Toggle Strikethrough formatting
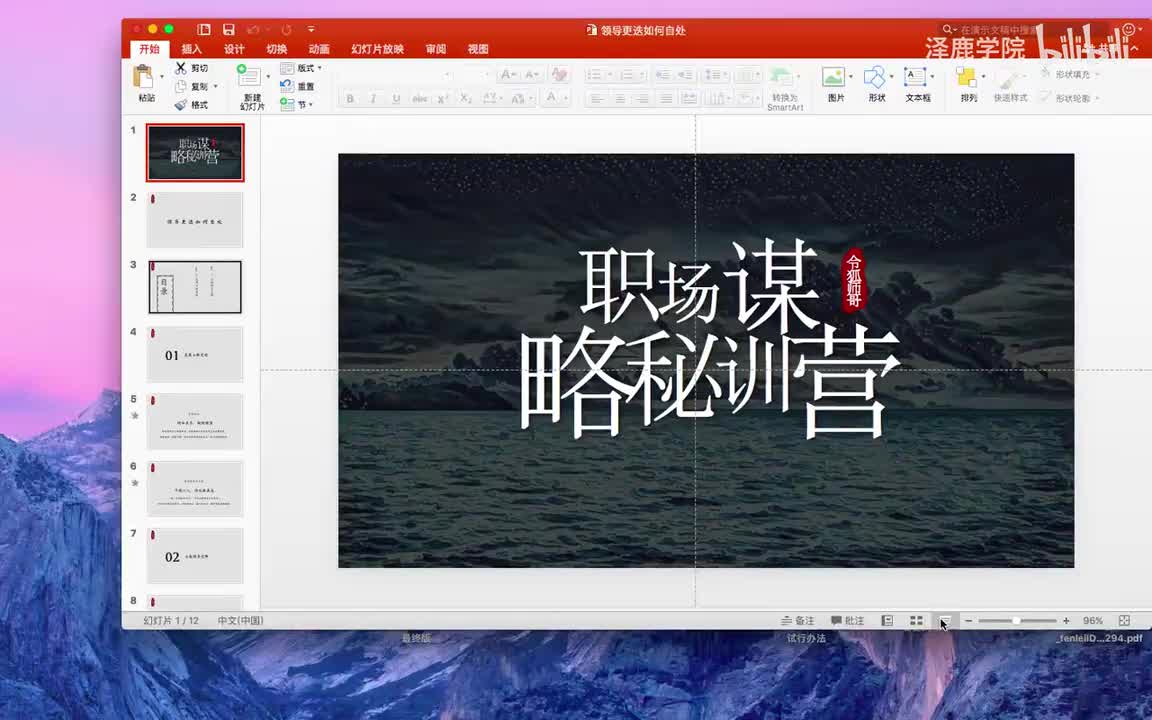 (420, 98)
